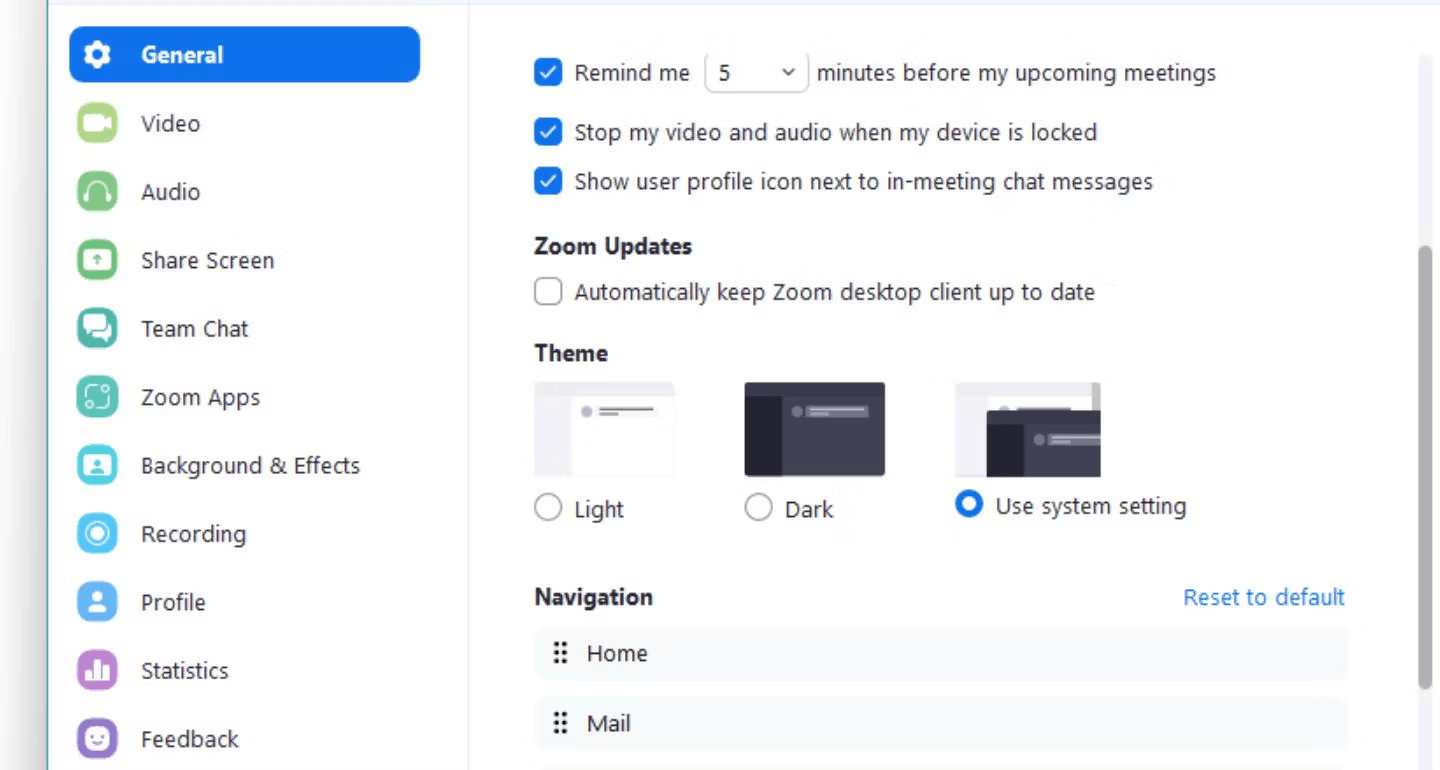Click the Profile person icon

(97, 602)
